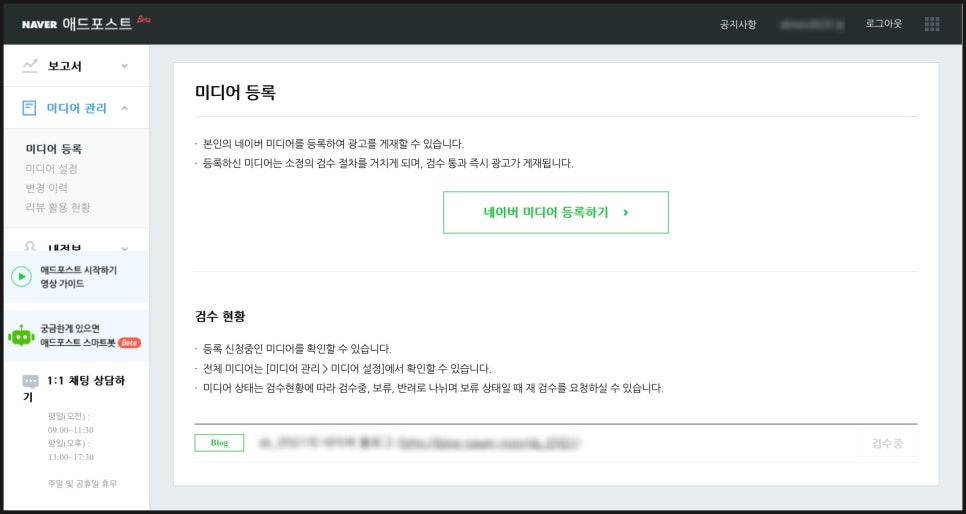Image resolution: width=966 pixels, height=514 pixels.
Task: Collapse the 미디어 관리 chevron
Action: pyautogui.click(x=124, y=108)
